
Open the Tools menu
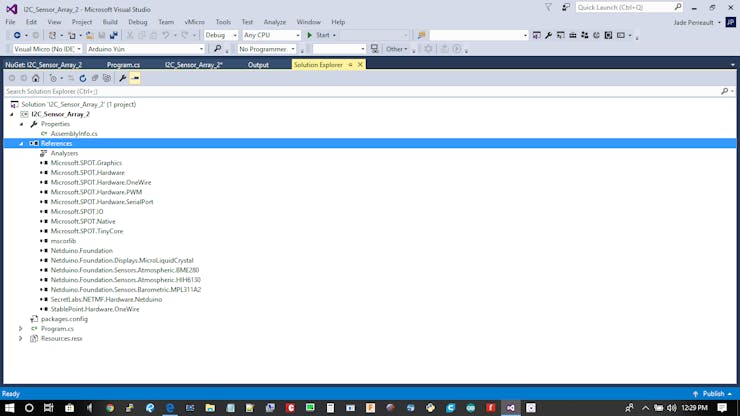[223, 22]
